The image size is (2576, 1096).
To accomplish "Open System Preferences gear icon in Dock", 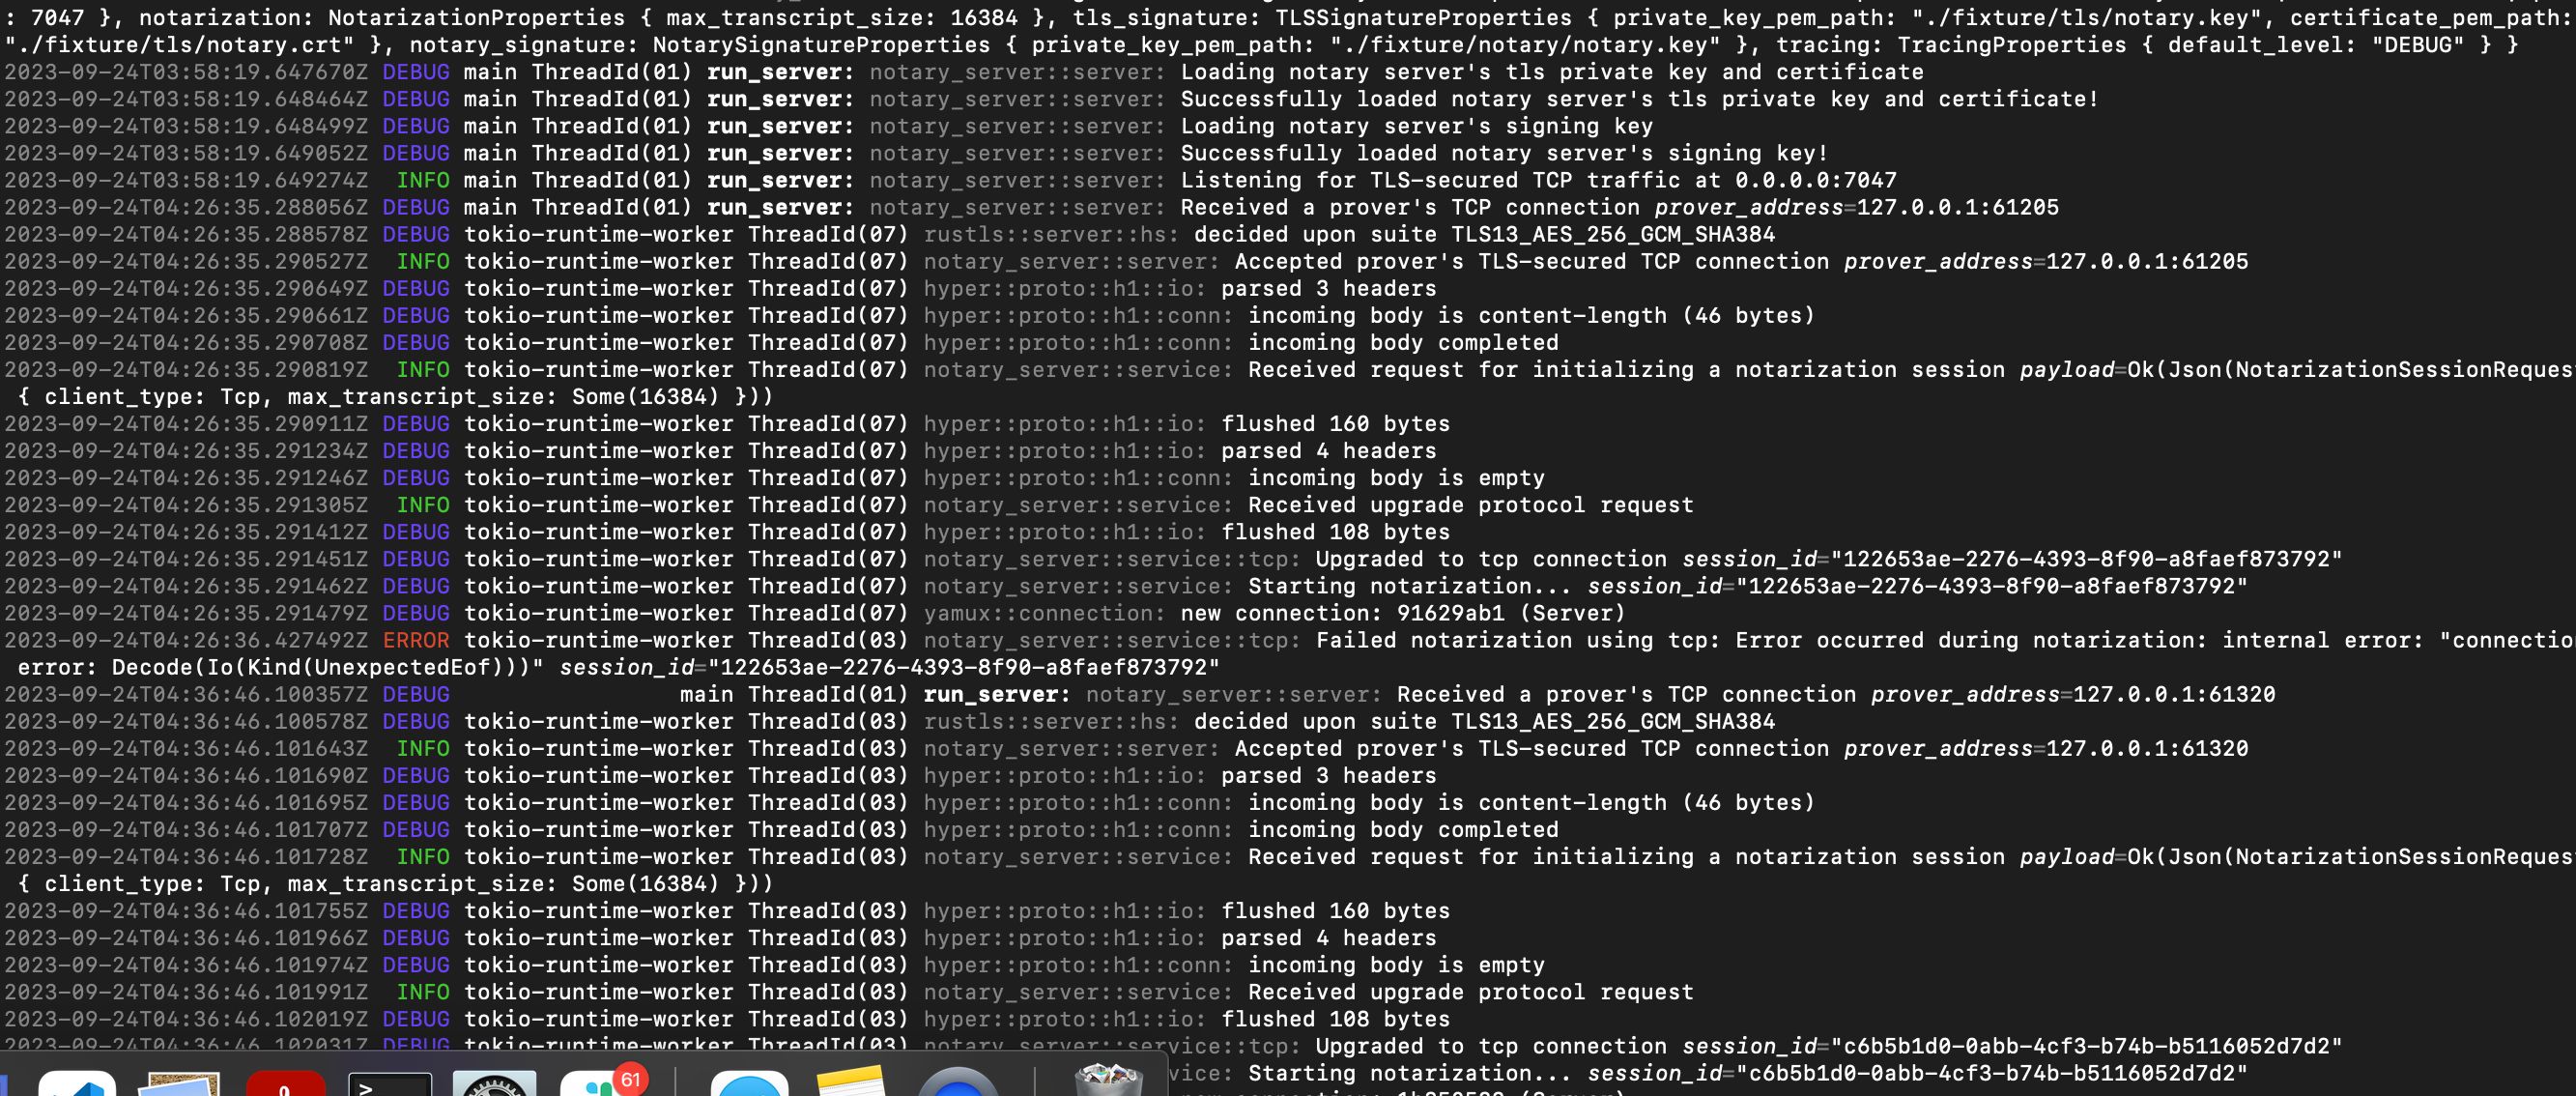I will tap(494, 1084).
